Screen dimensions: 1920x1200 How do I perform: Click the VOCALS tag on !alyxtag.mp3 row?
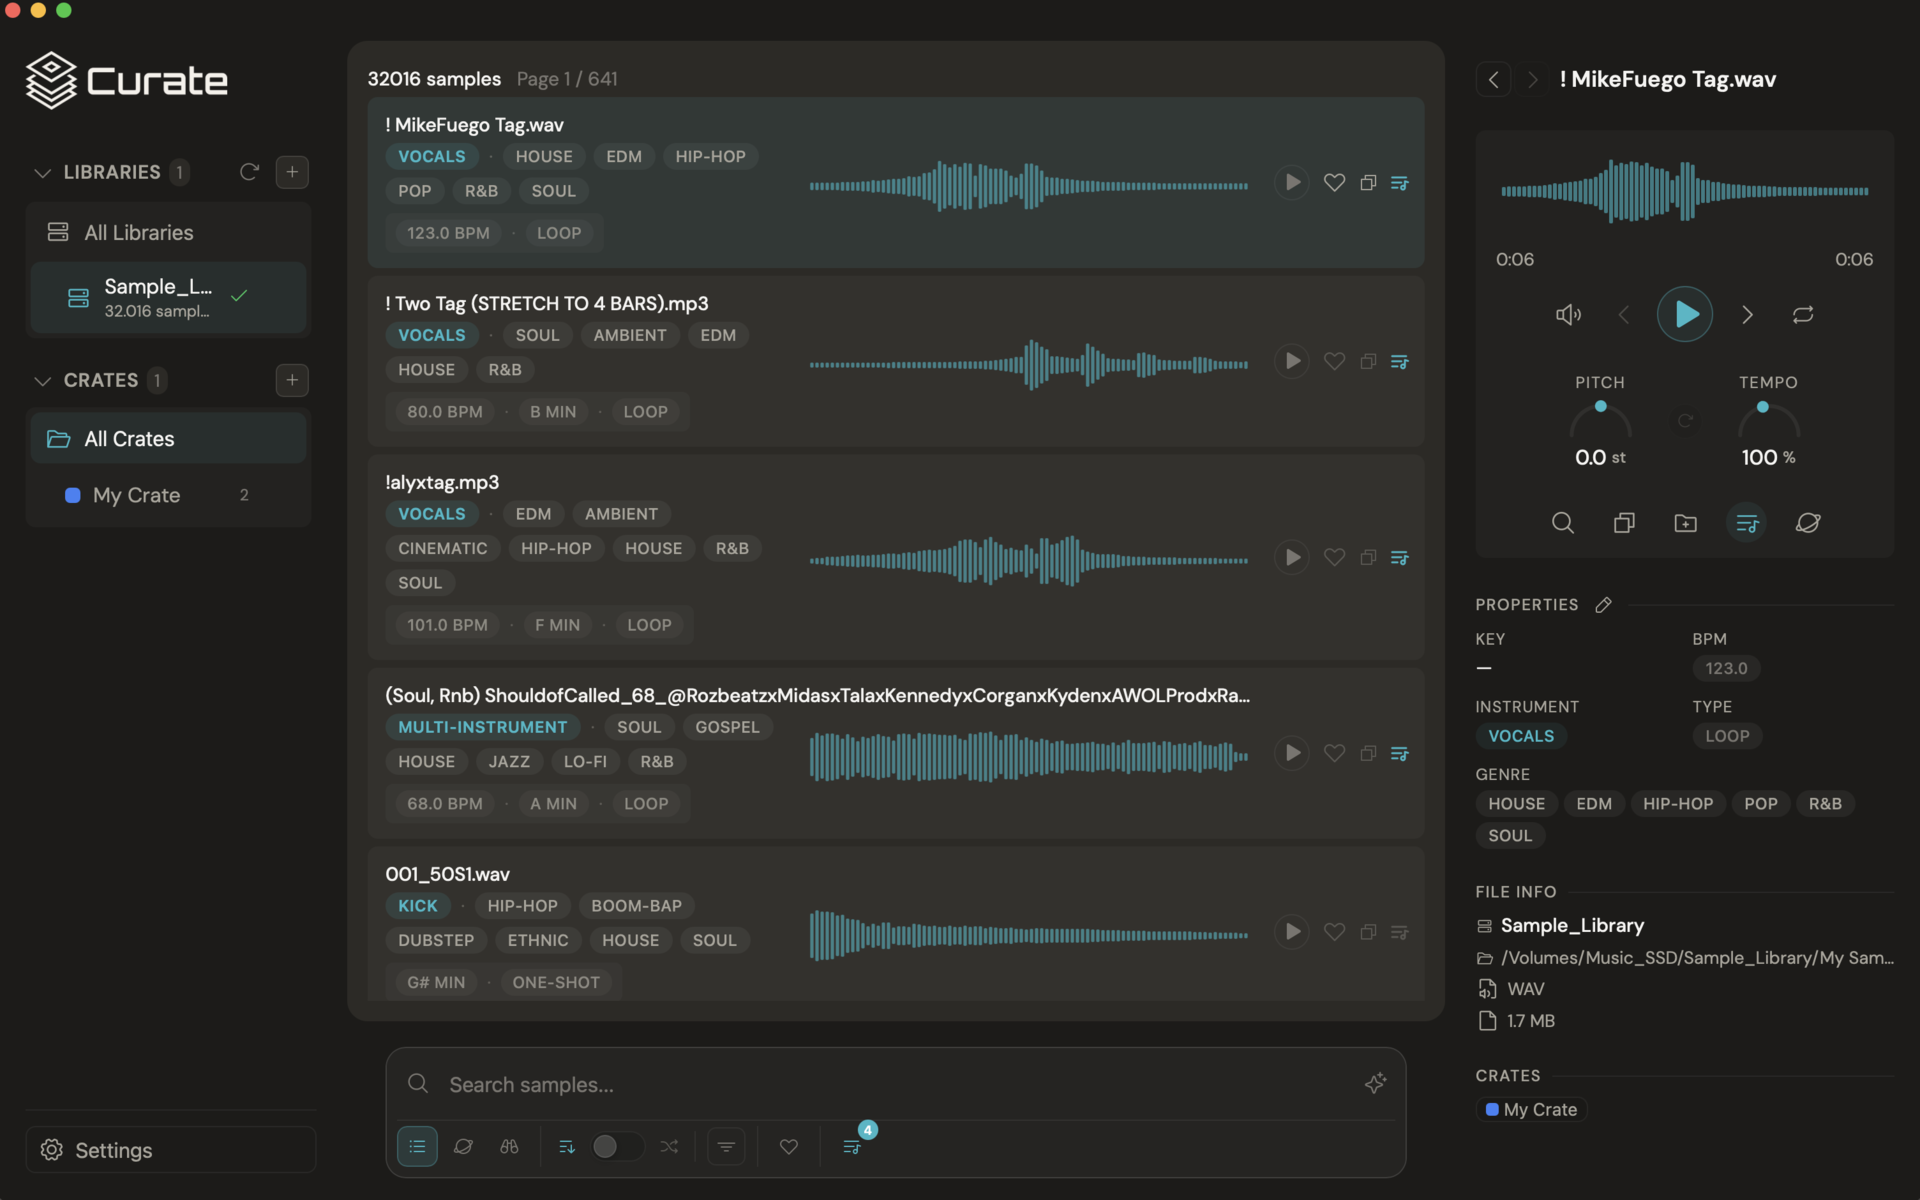[432, 514]
